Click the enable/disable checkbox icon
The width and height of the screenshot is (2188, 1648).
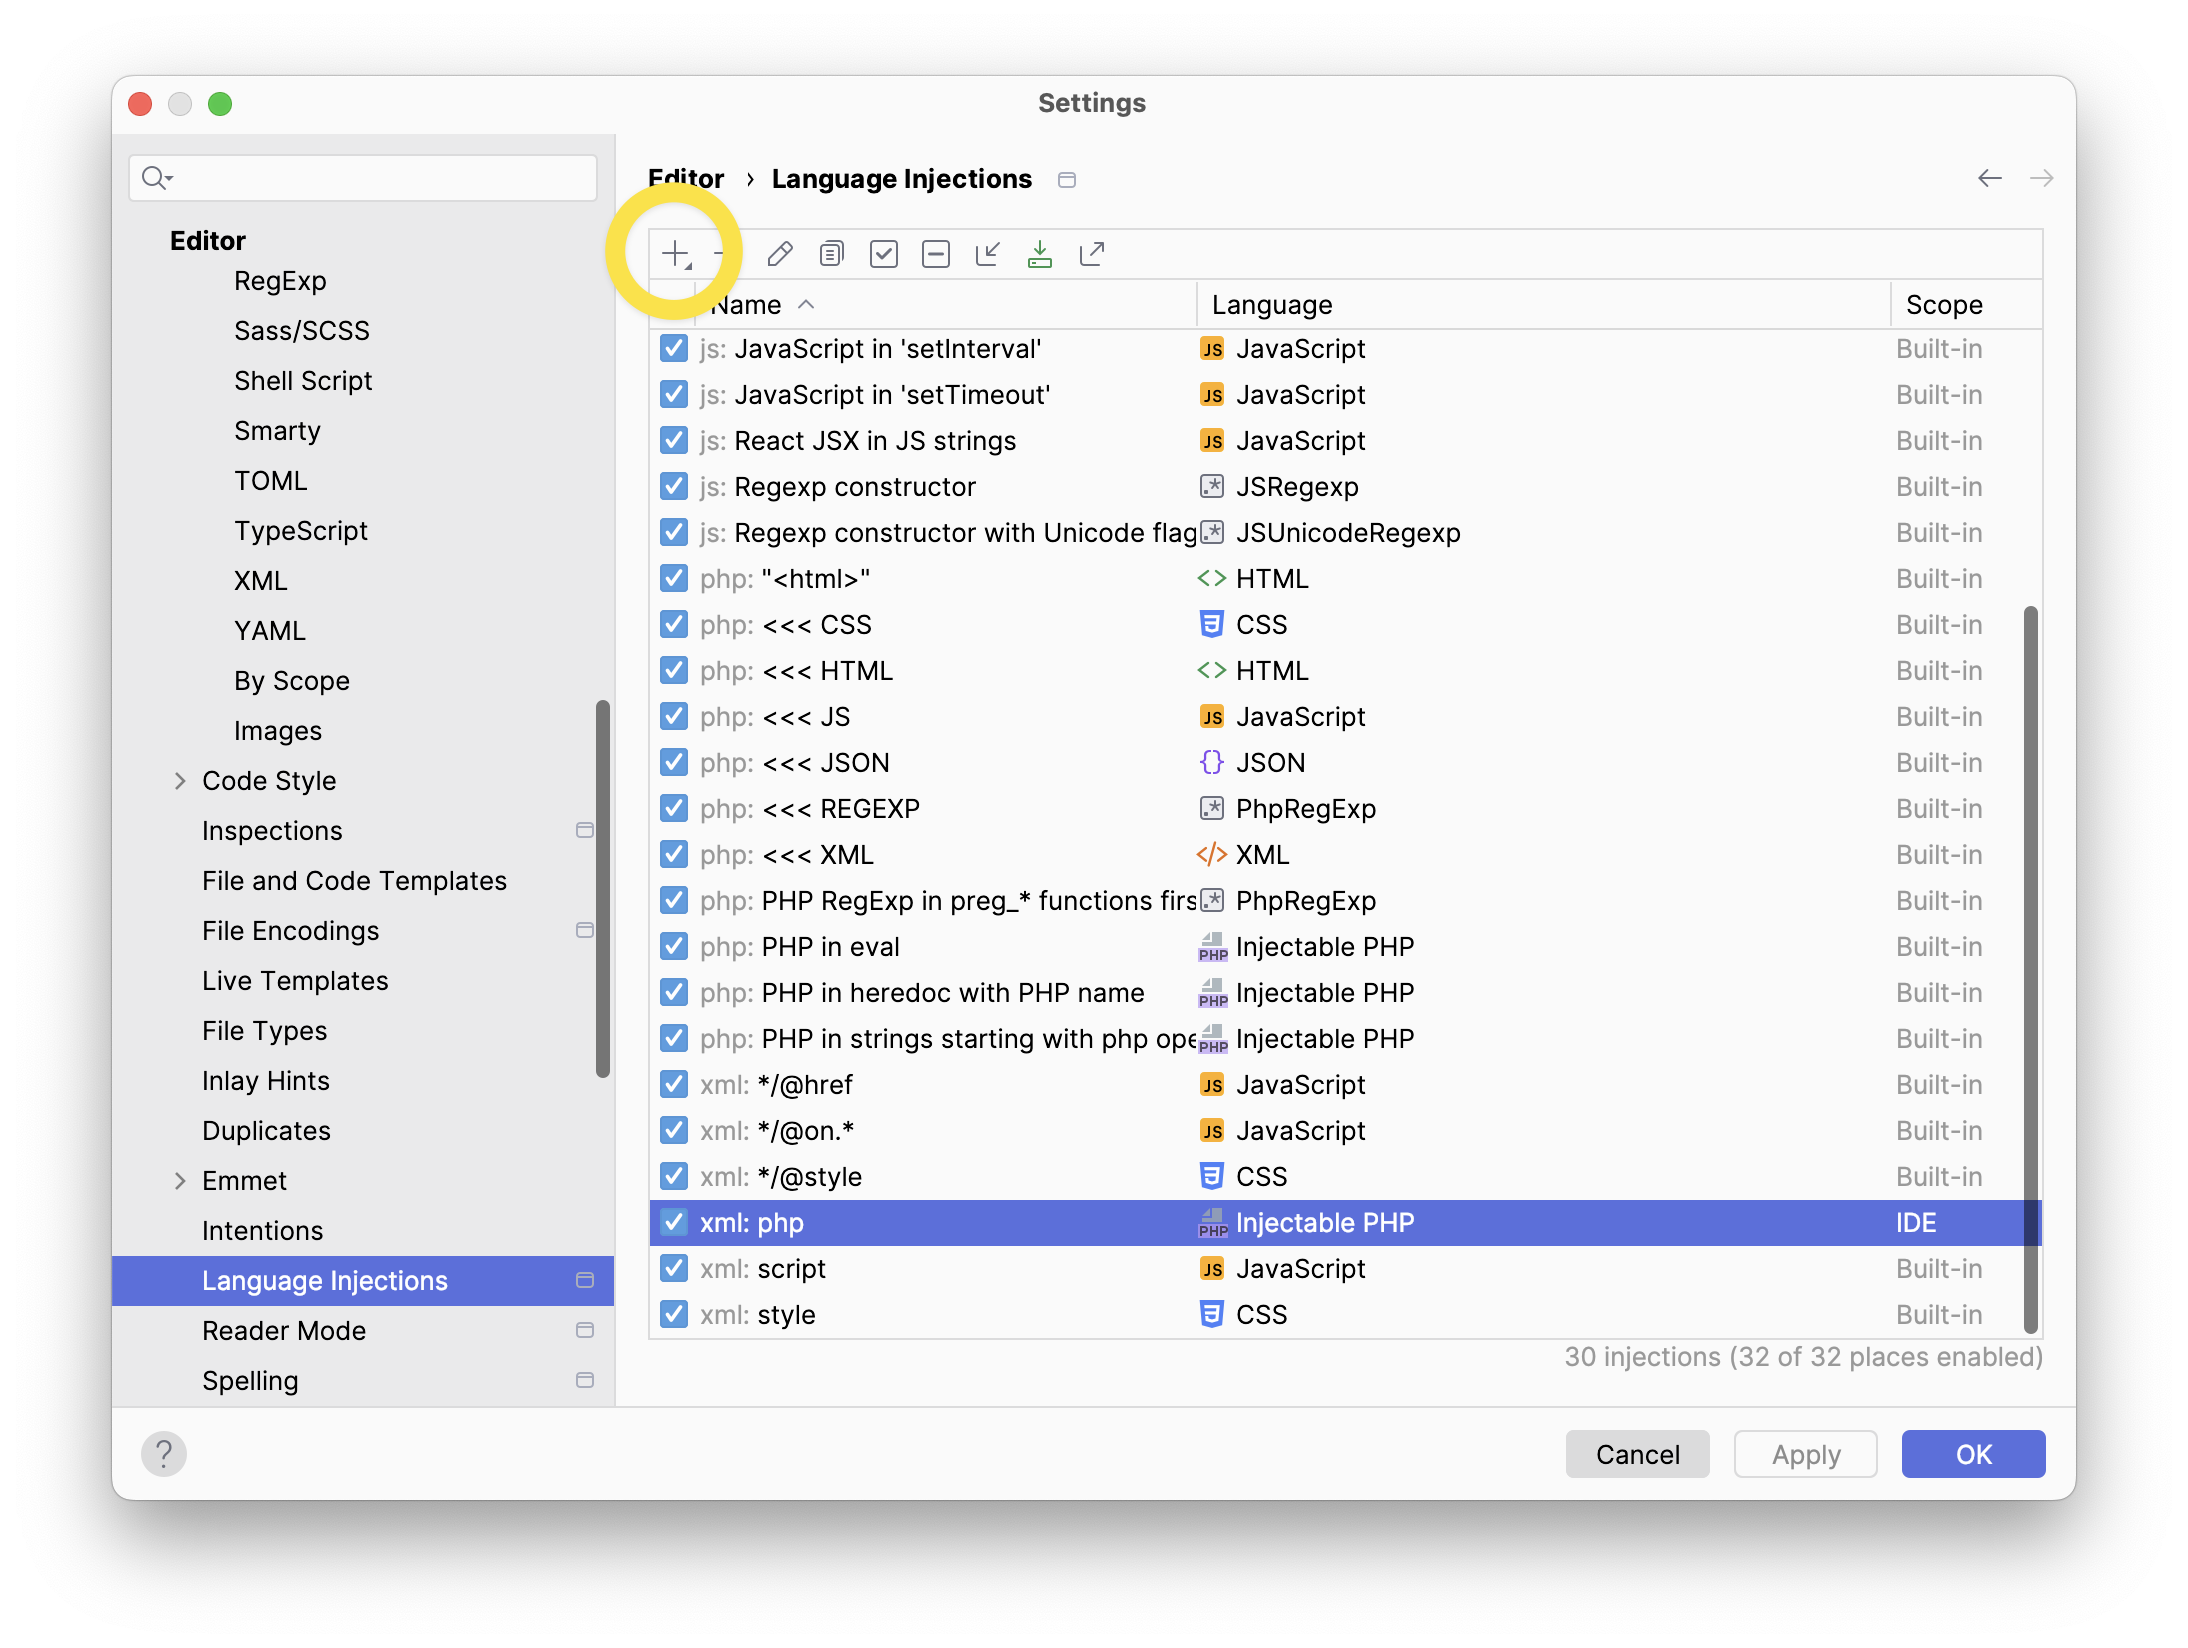[x=883, y=253]
